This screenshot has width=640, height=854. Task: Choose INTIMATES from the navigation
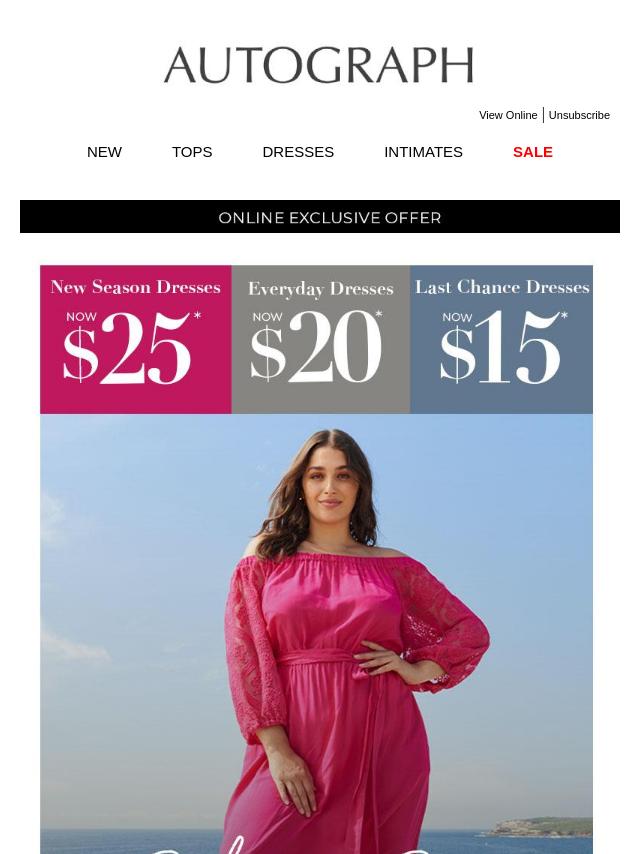click(423, 152)
